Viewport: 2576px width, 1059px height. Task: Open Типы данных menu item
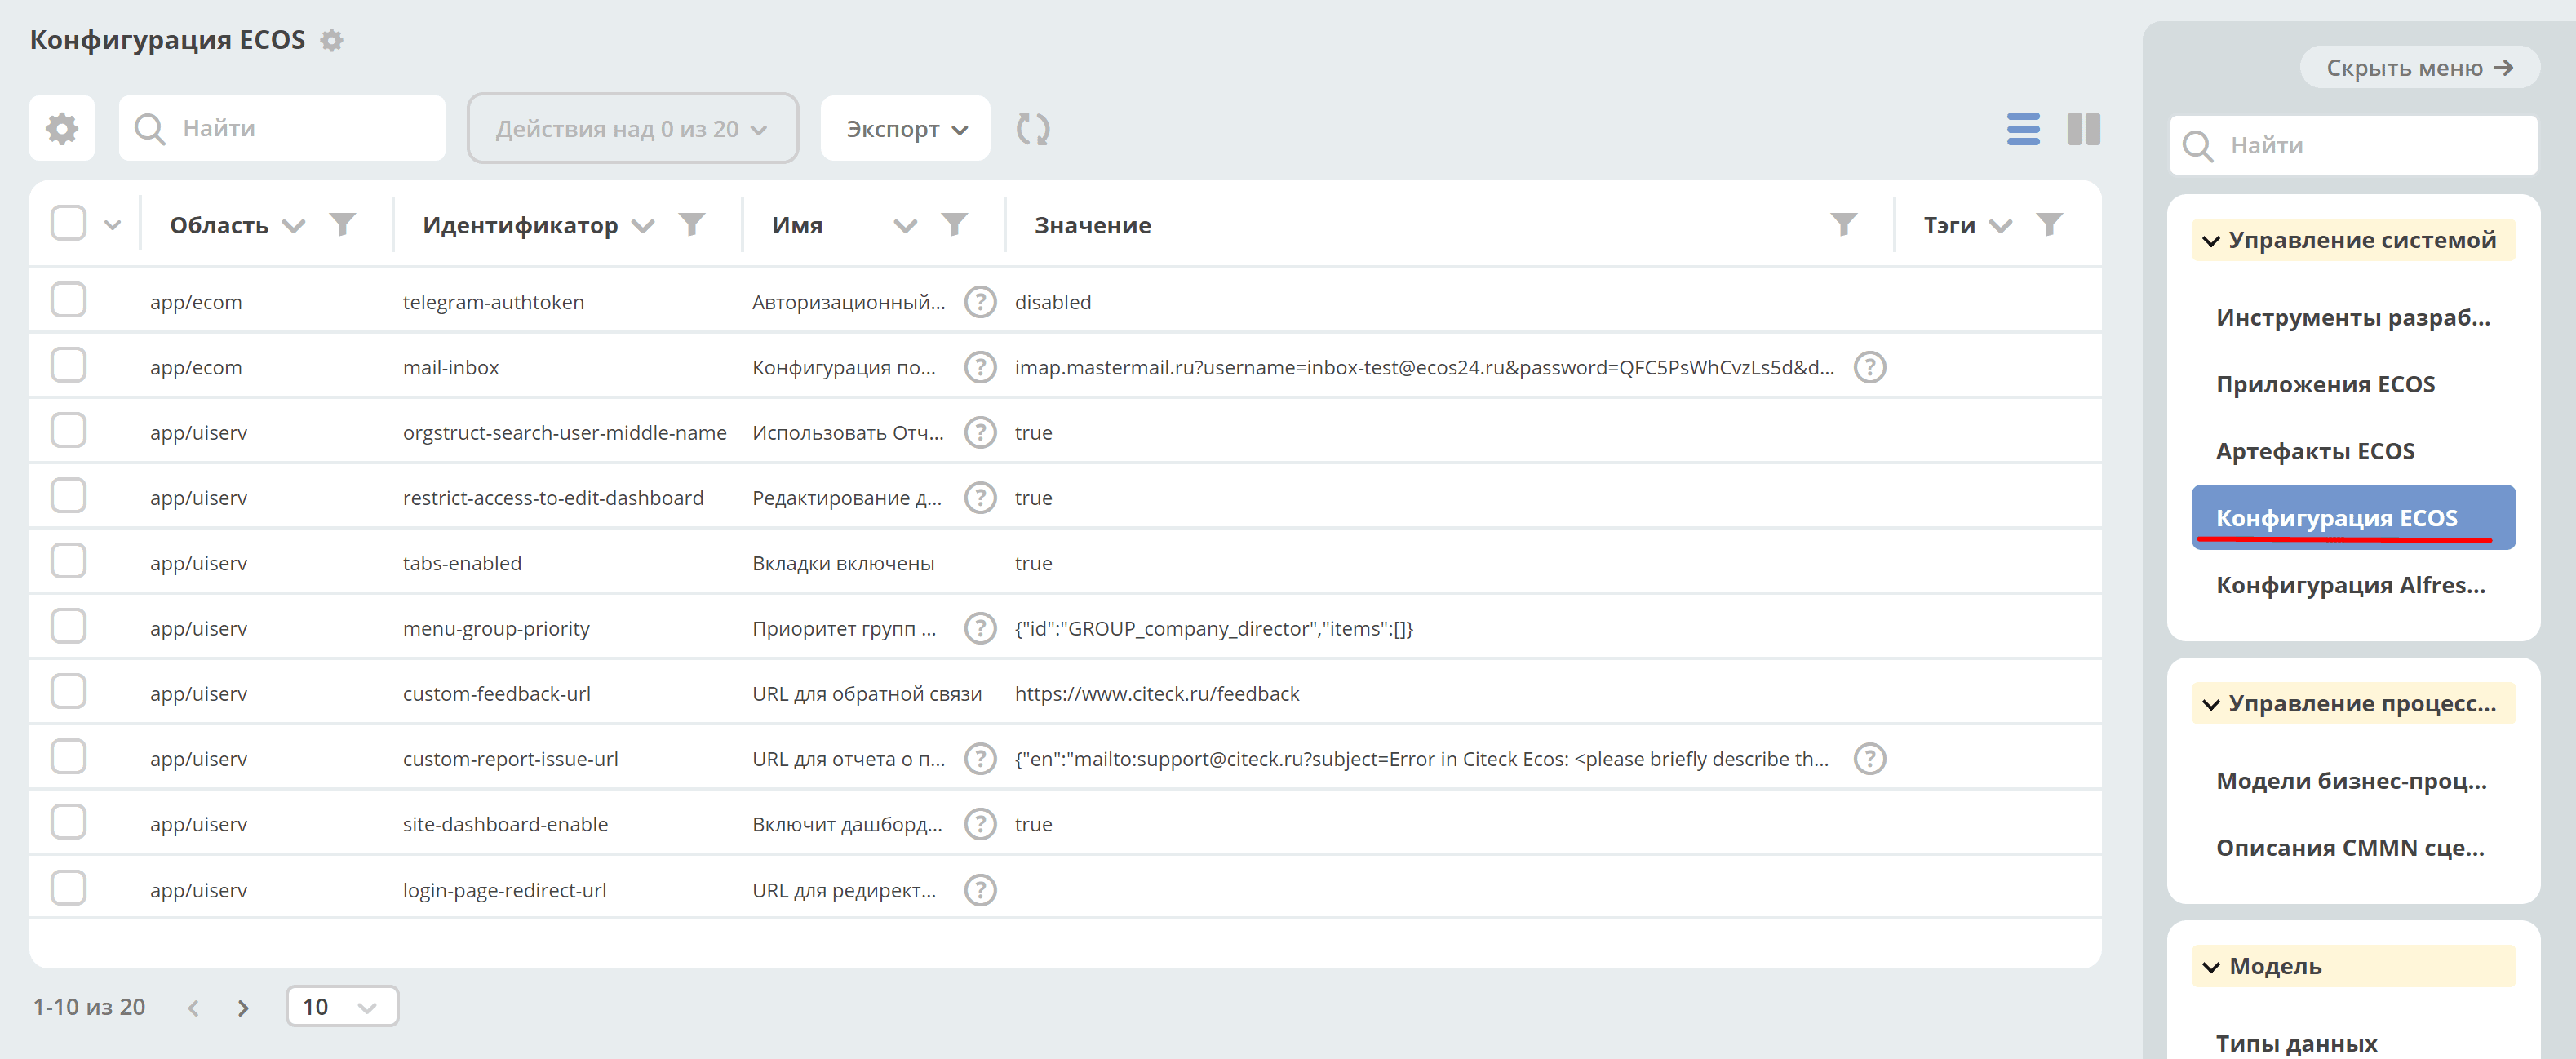2297,1043
